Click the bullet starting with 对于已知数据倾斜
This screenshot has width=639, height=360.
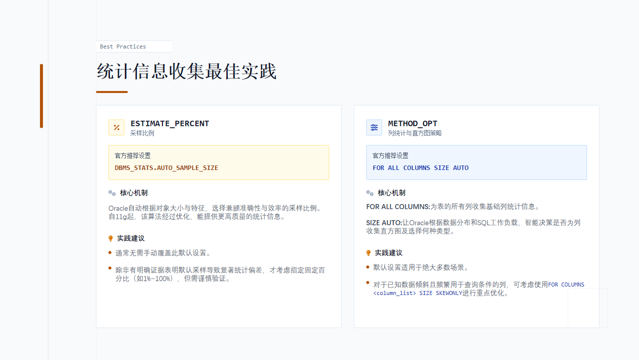[x=479, y=289]
